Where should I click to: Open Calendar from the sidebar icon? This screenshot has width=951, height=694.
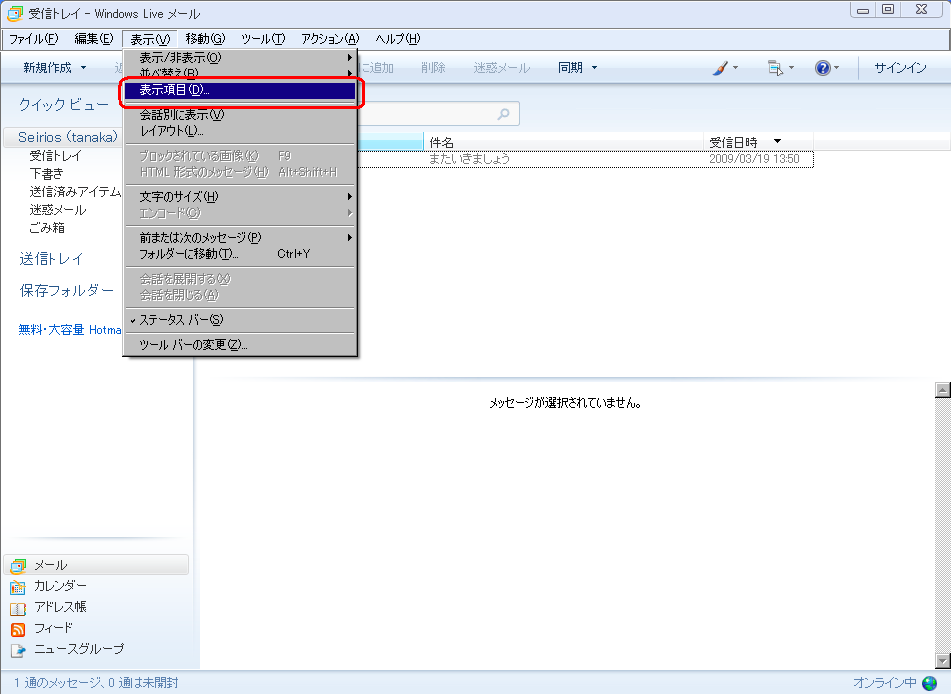[18, 586]
